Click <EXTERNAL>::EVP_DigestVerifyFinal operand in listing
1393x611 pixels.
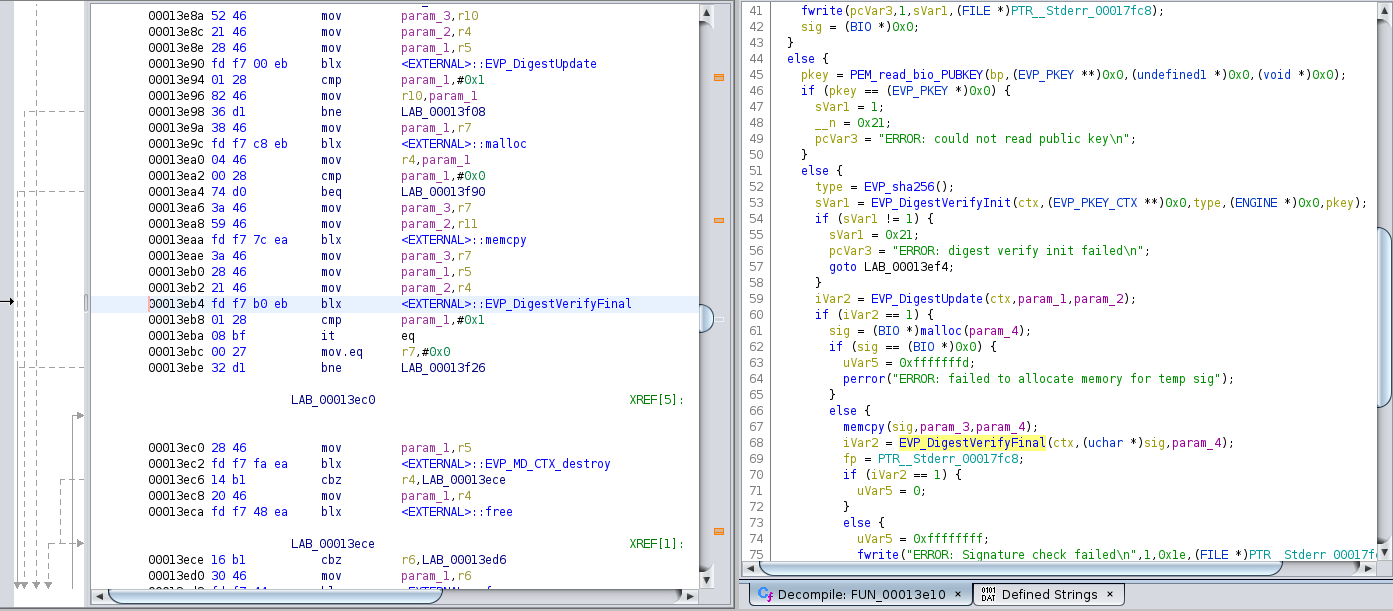click(x=516, y=304)
